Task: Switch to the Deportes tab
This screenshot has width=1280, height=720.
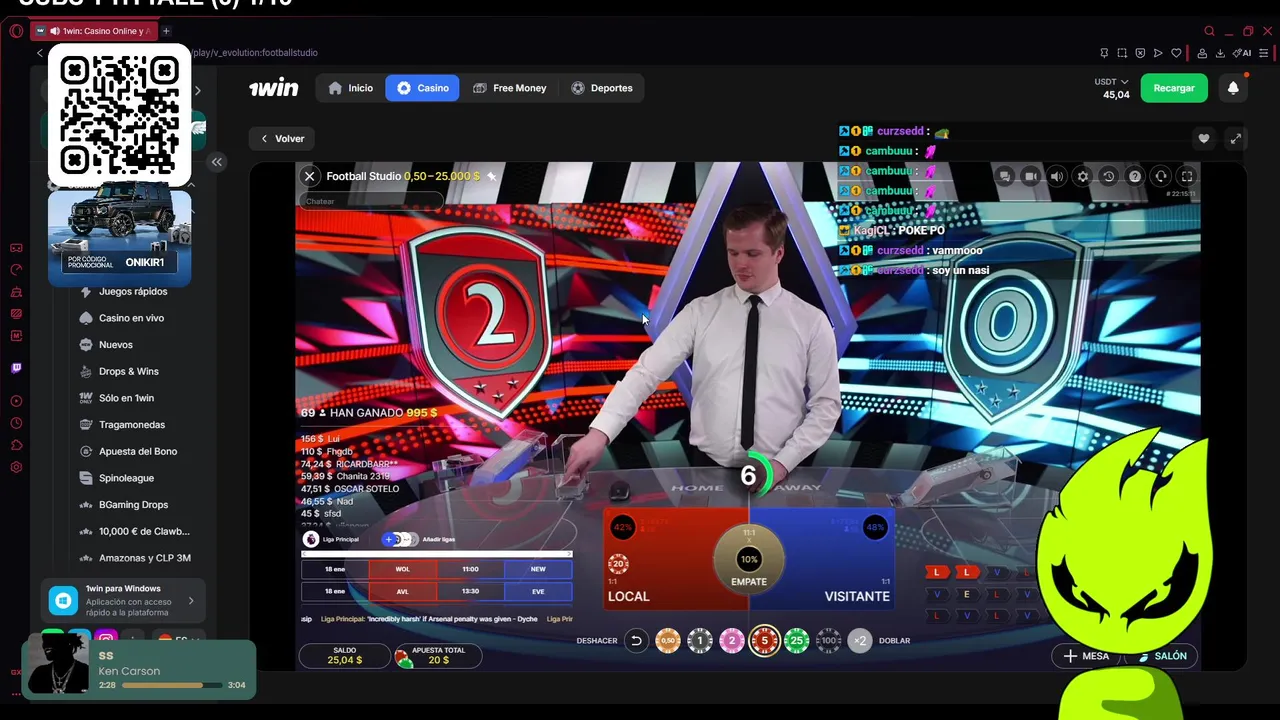Action: [601, 88]
